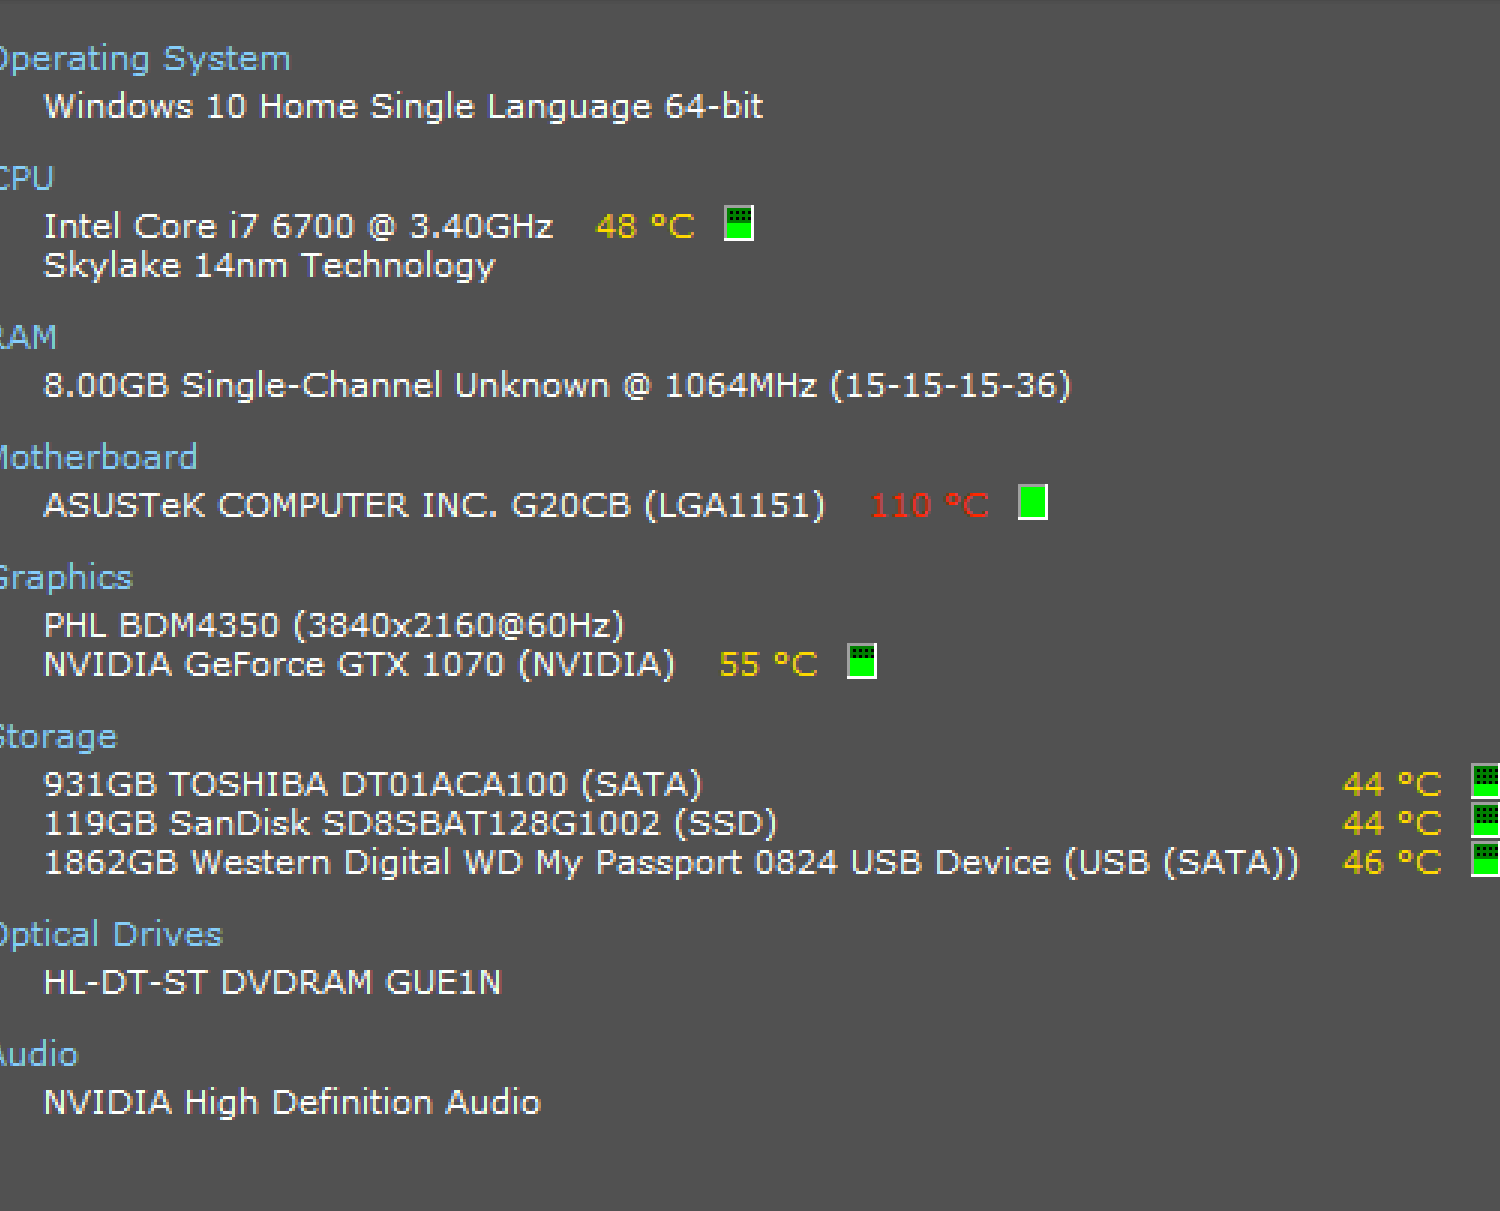
Task: Open the CPU section heading
Action: pos(26,179)
